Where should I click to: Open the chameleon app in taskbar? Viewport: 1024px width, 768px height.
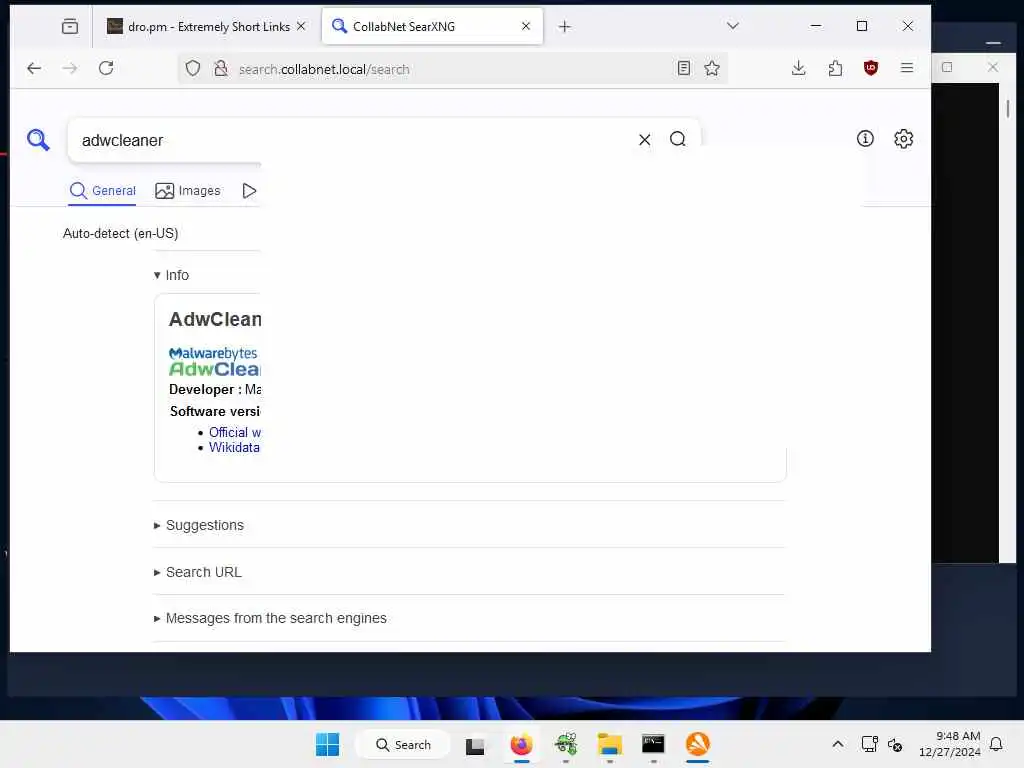point(566,744)
